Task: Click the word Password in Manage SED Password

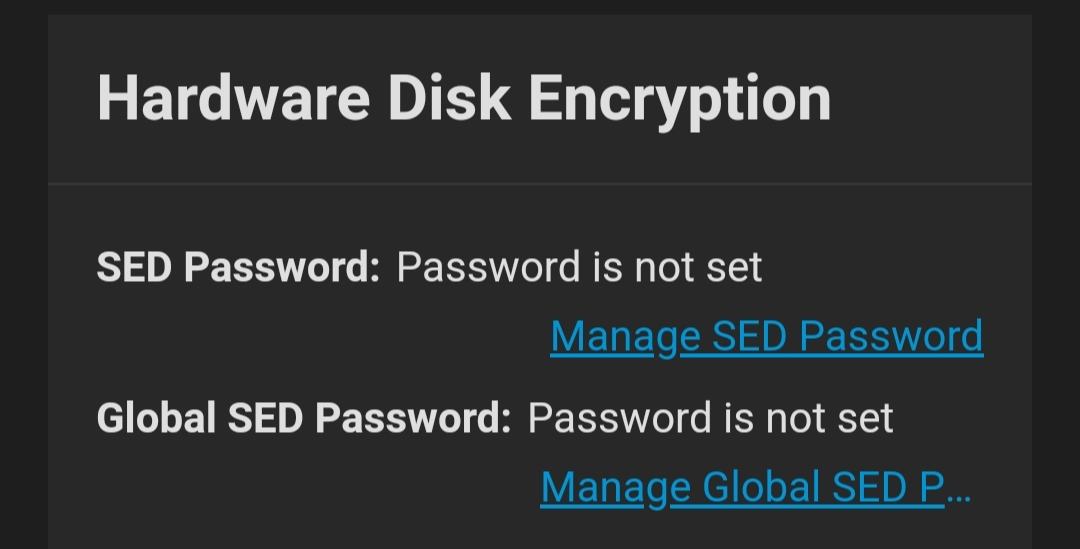Action: (x=891, y=336)
